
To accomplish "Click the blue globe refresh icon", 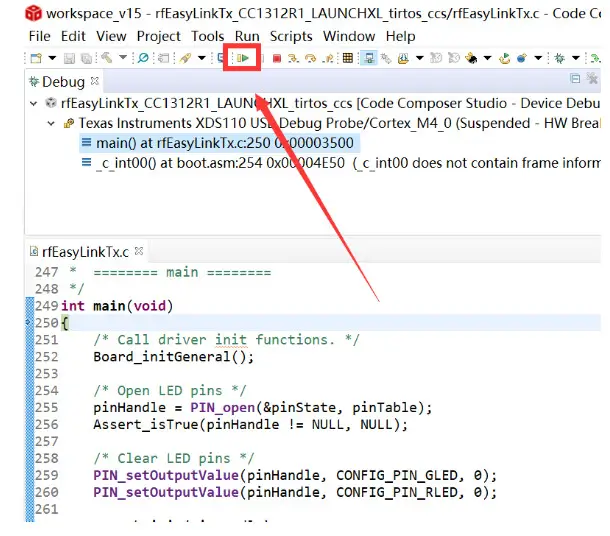I will 522,59.
